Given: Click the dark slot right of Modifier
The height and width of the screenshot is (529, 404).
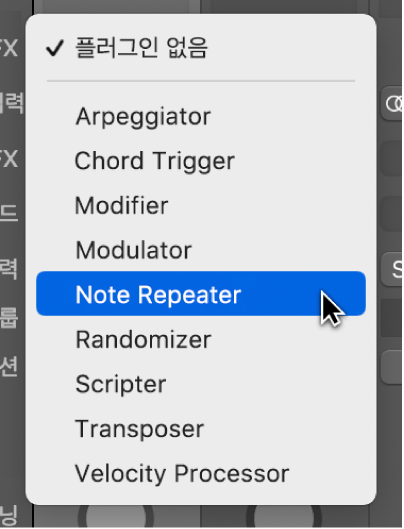Looking at the screenshot, I should 392,214.
